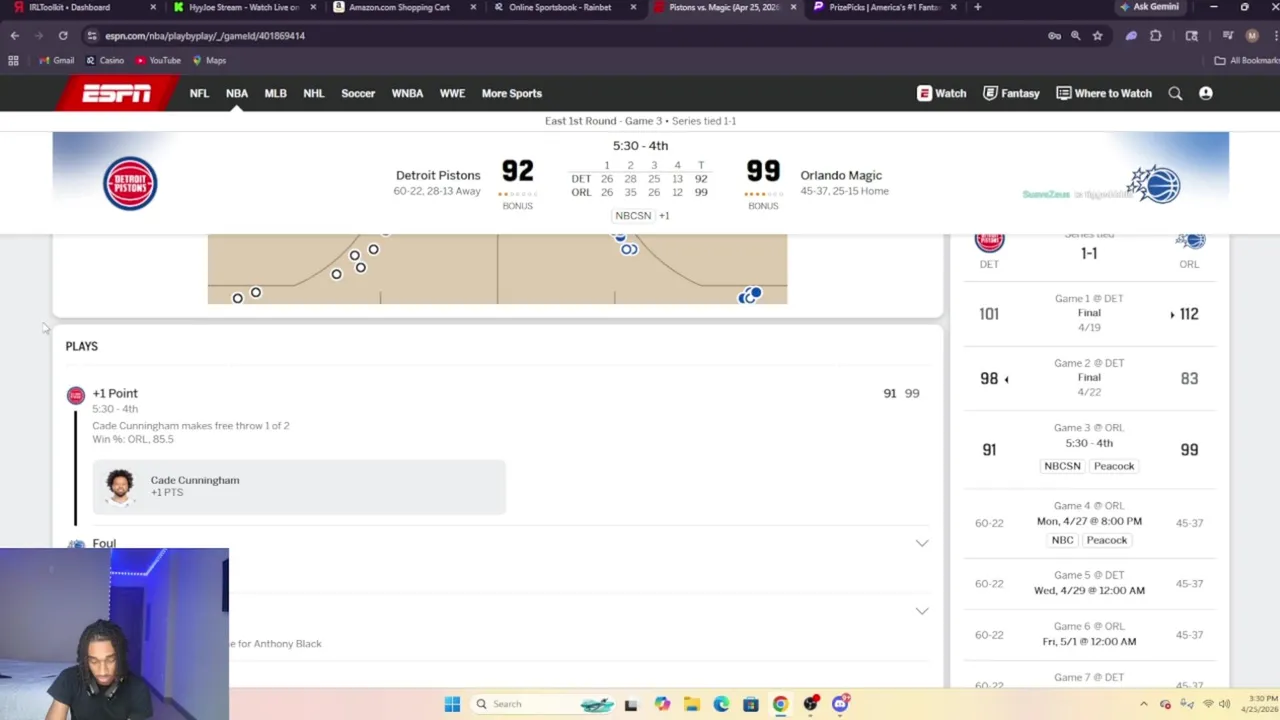1280x720 pixels.
Task: Click Pistons icon beside +1 Point play
Action: [76, 396]
